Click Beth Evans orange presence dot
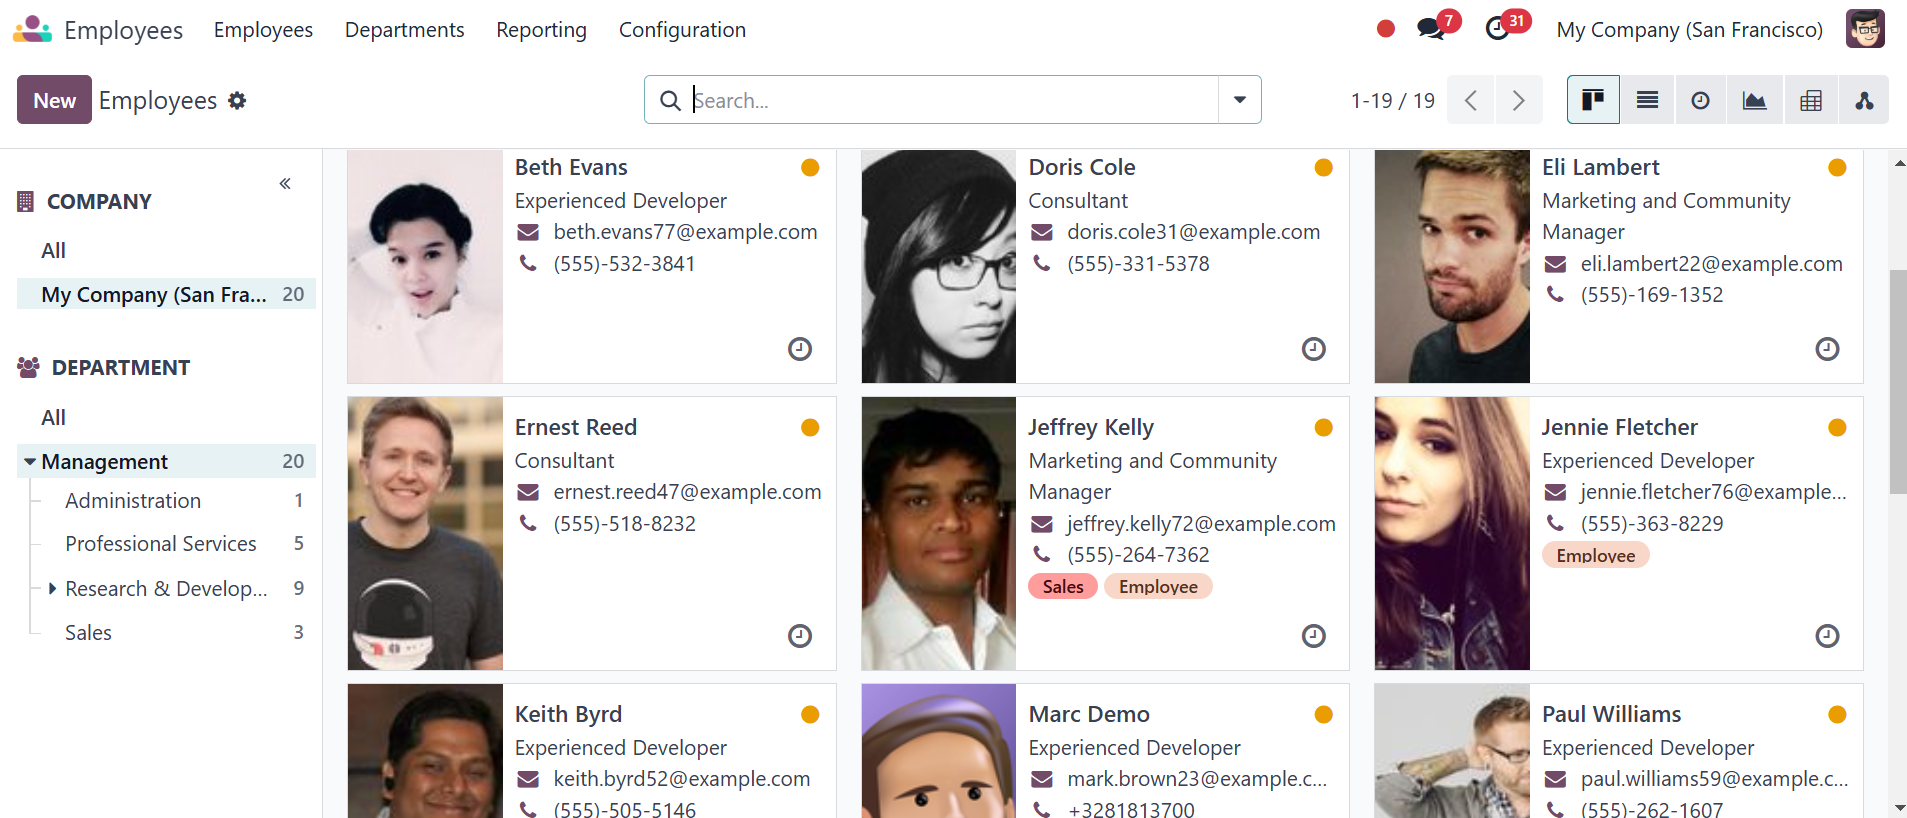Image resolution: width=1907 pixels, height=818 pixels. pyautogui.click(x=810, y=167)
